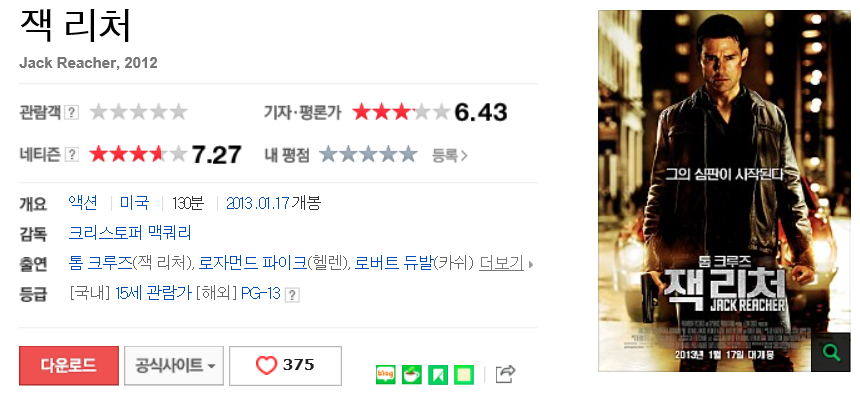Click the 15세 관람가 rating link
This screenshot has height=400, width=860.
153,294
